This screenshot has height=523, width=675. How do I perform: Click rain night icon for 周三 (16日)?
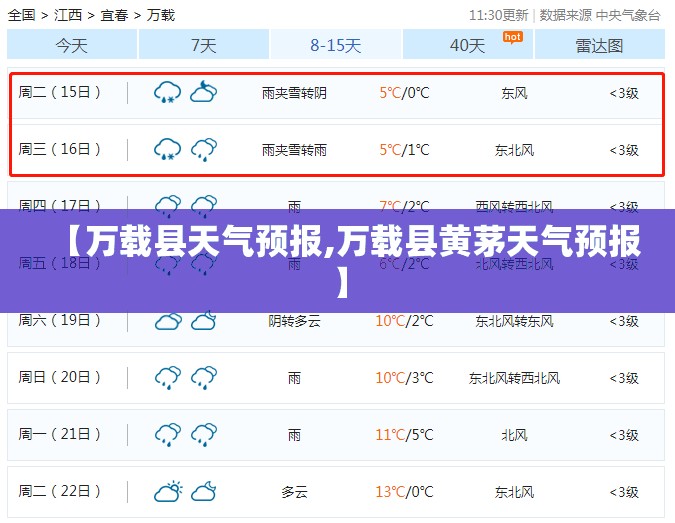(204, 149)
